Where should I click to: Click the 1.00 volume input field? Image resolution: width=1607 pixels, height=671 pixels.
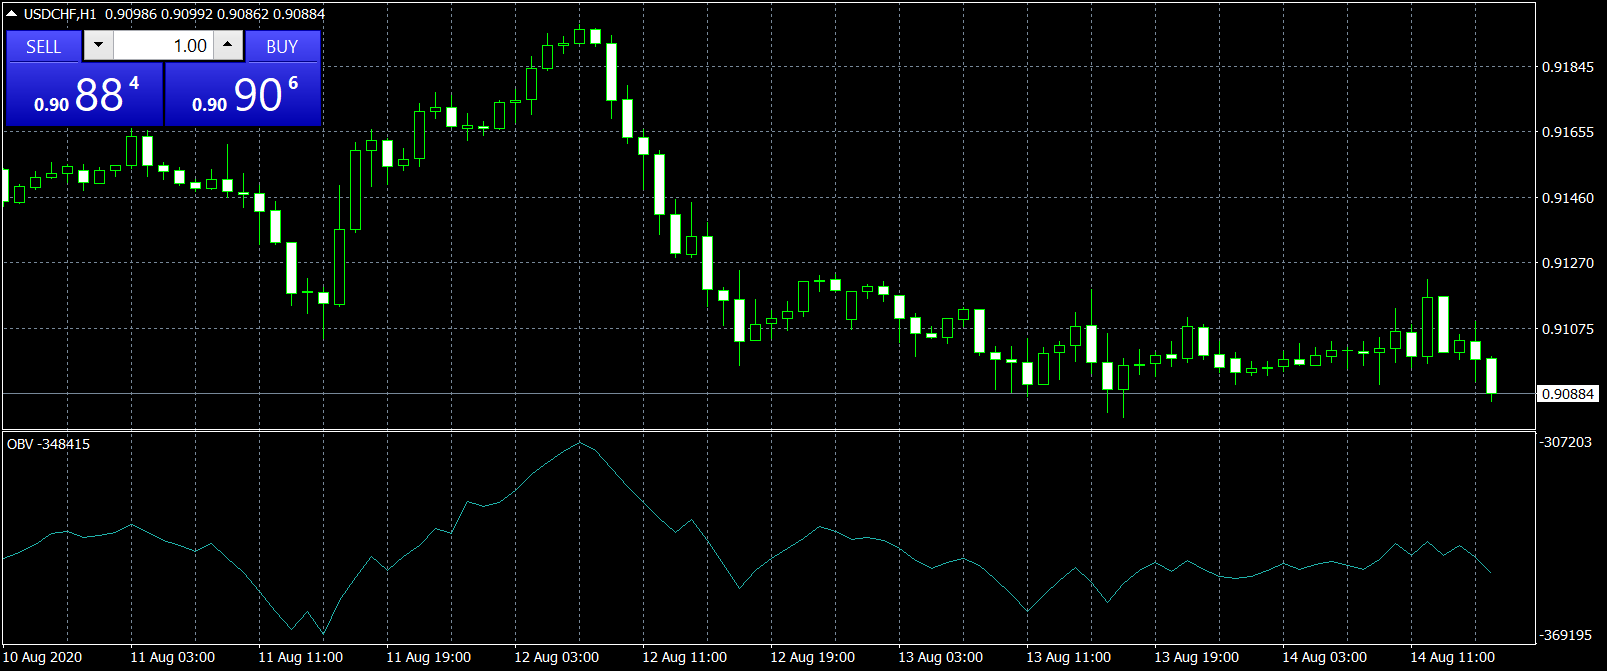click(x=163, y=46)
